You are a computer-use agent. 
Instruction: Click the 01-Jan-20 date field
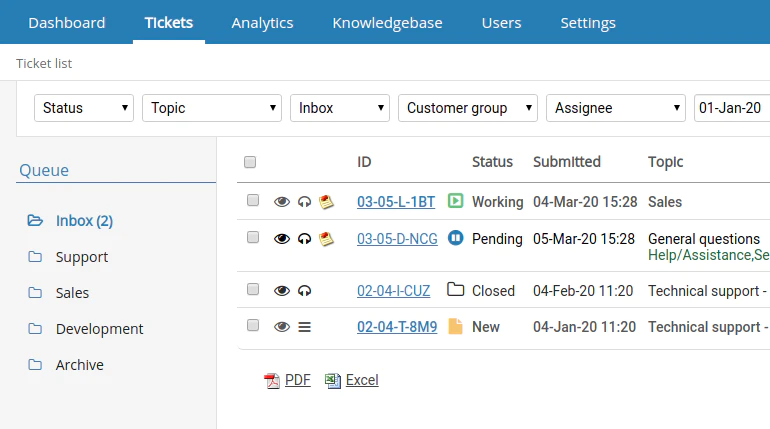click(732, 108)
